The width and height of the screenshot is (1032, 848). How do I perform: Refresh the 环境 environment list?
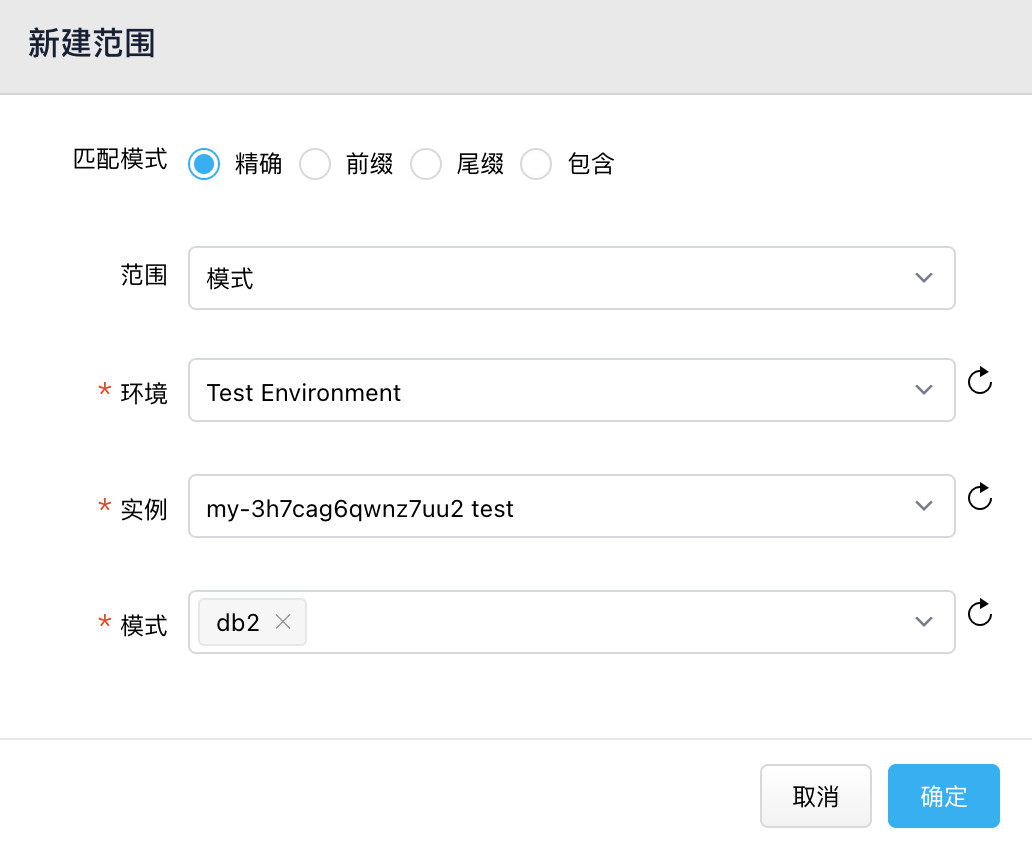click(x=980, y=381)
